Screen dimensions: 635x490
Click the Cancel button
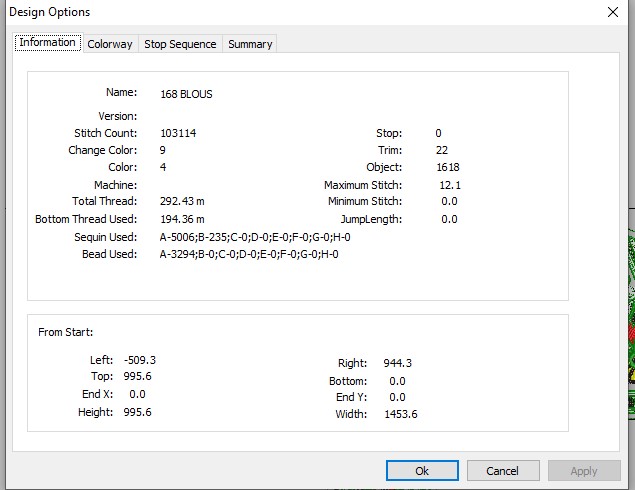click(x=503, y=471)
